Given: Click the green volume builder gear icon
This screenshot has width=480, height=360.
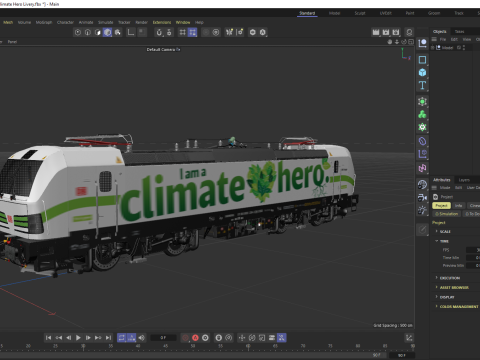Looking at the screenshot, I should click(x=422, y=127).
